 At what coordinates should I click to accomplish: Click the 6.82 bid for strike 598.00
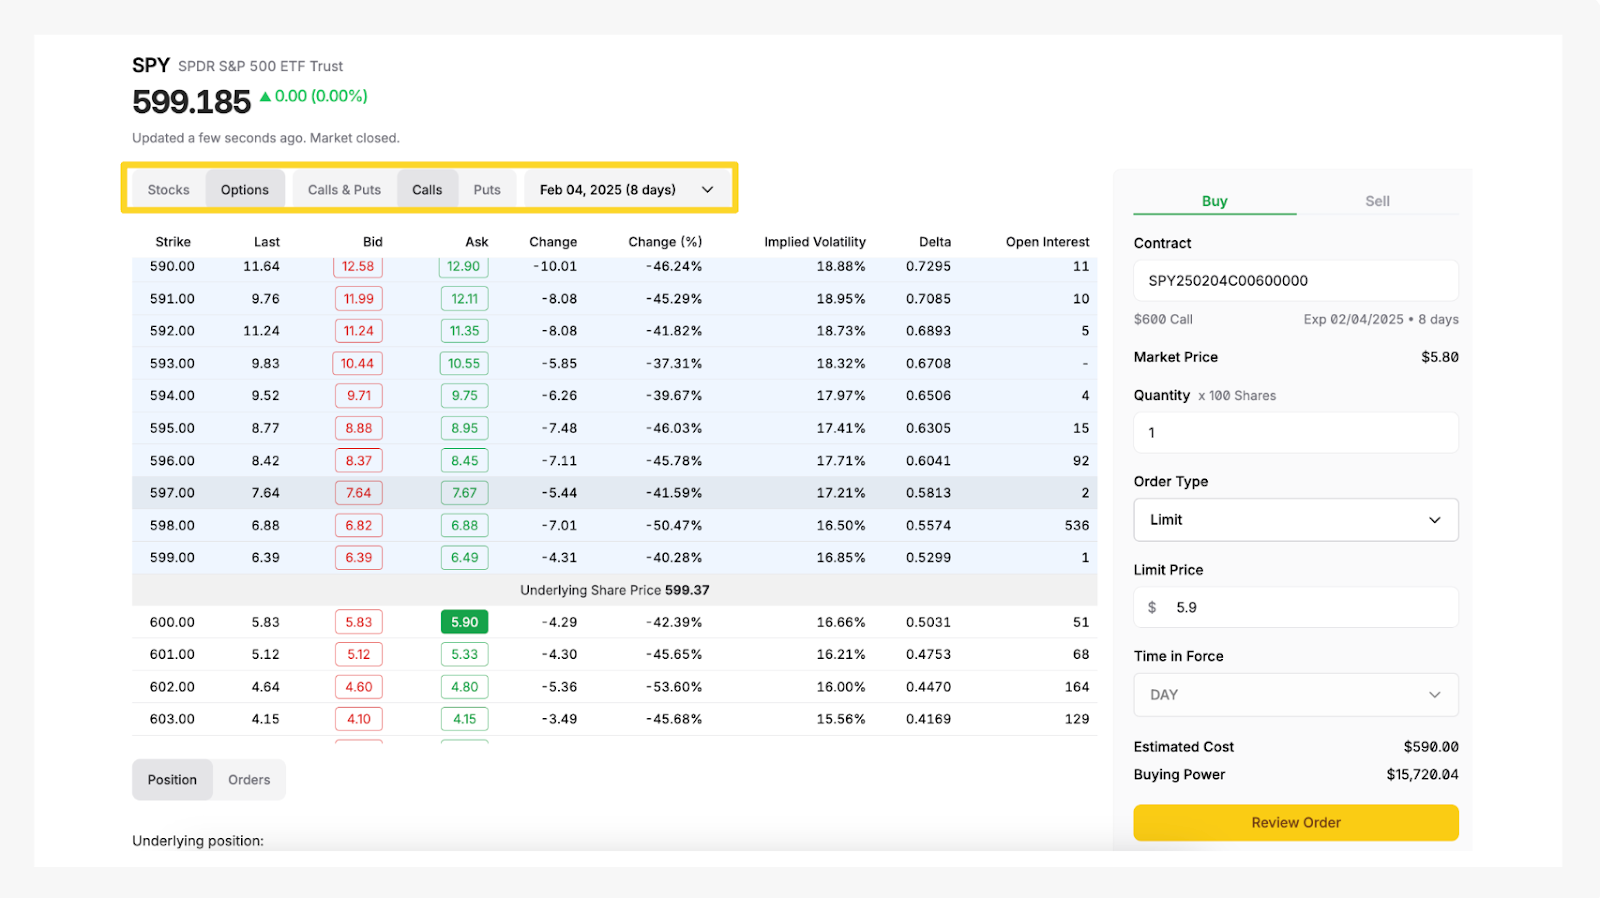359,525
